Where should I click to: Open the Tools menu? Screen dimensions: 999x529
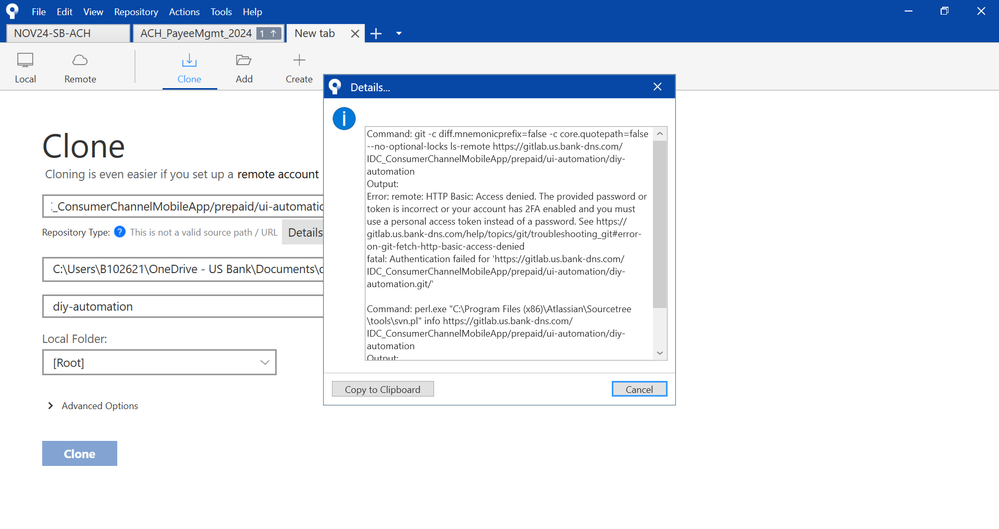pos(221,11)
